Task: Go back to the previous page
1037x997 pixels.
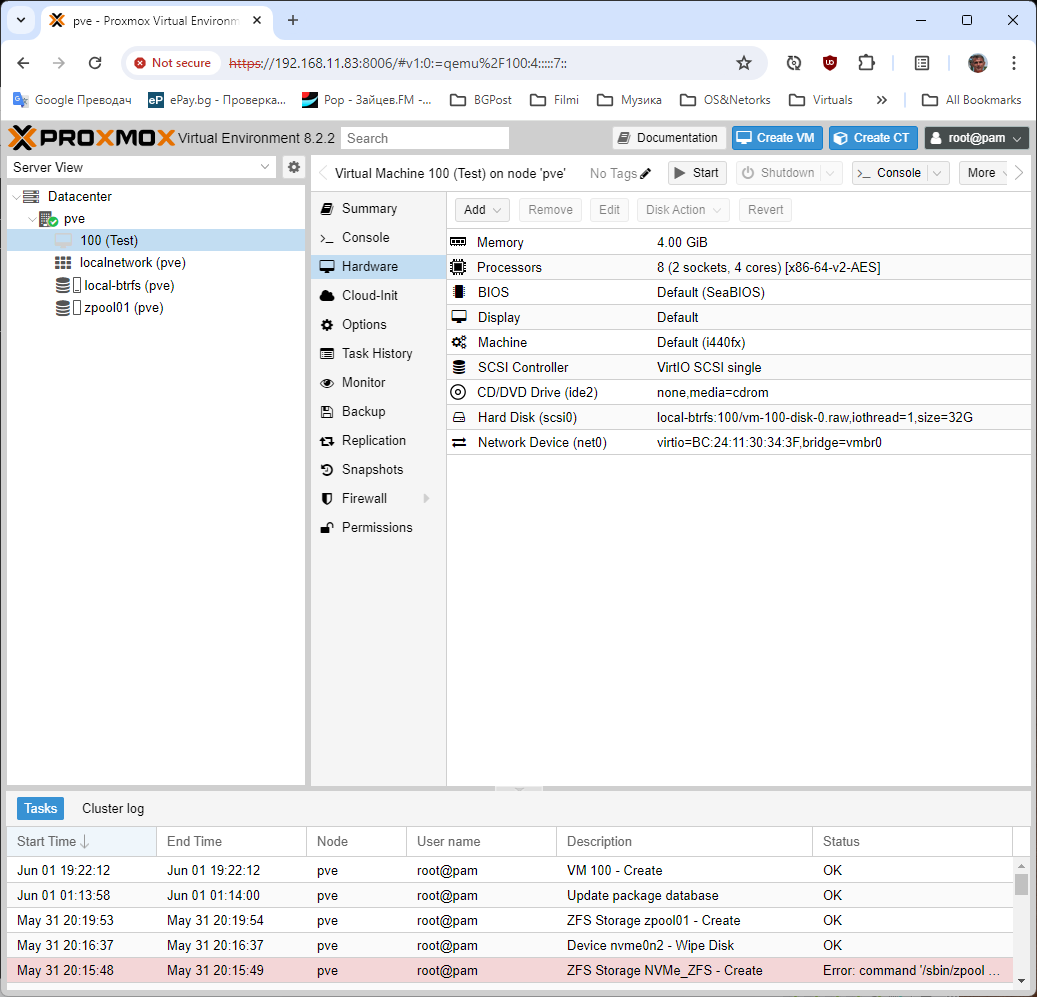Action: [x=23, y=63]
